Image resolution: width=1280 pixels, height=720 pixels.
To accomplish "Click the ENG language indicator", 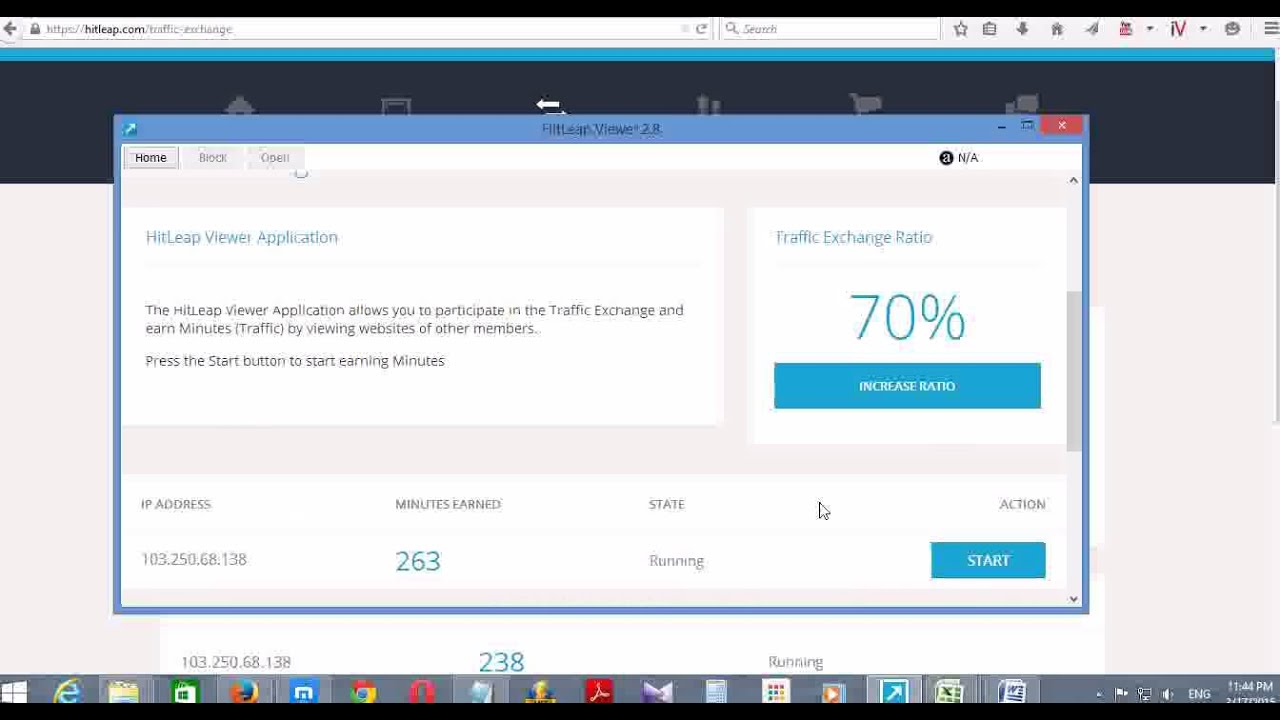I will (x=1199, y=694).
